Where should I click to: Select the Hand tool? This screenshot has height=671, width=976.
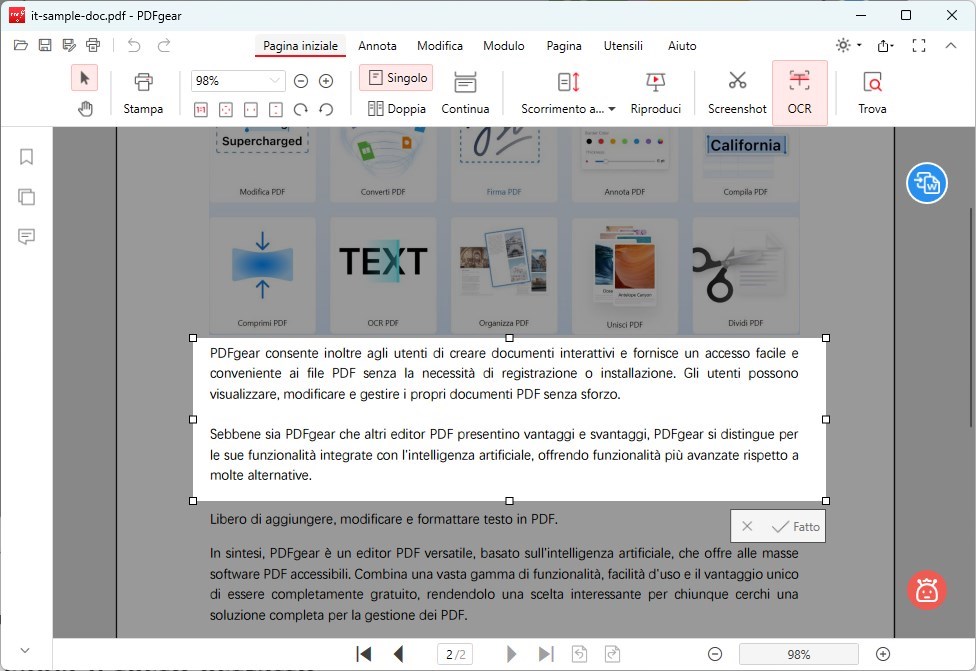click(85, 108)
